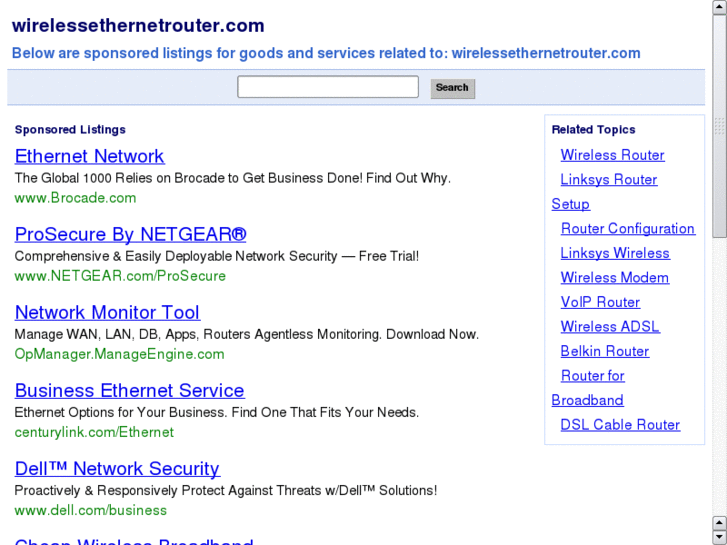Click the Search button
Screen dimensions: 727x545
pyautogui.click(x=453, y=88)
